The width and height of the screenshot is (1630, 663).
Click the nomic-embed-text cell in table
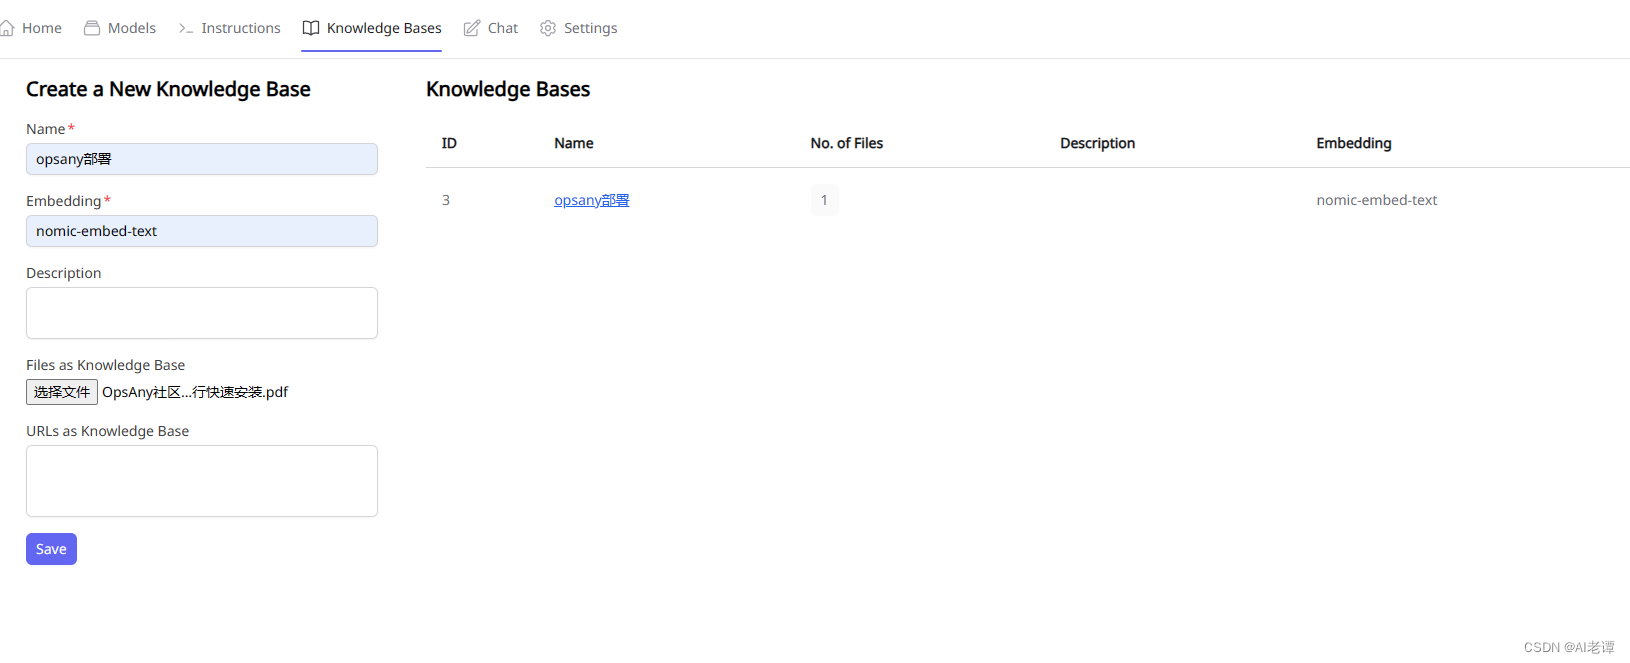pos(1377,200)
